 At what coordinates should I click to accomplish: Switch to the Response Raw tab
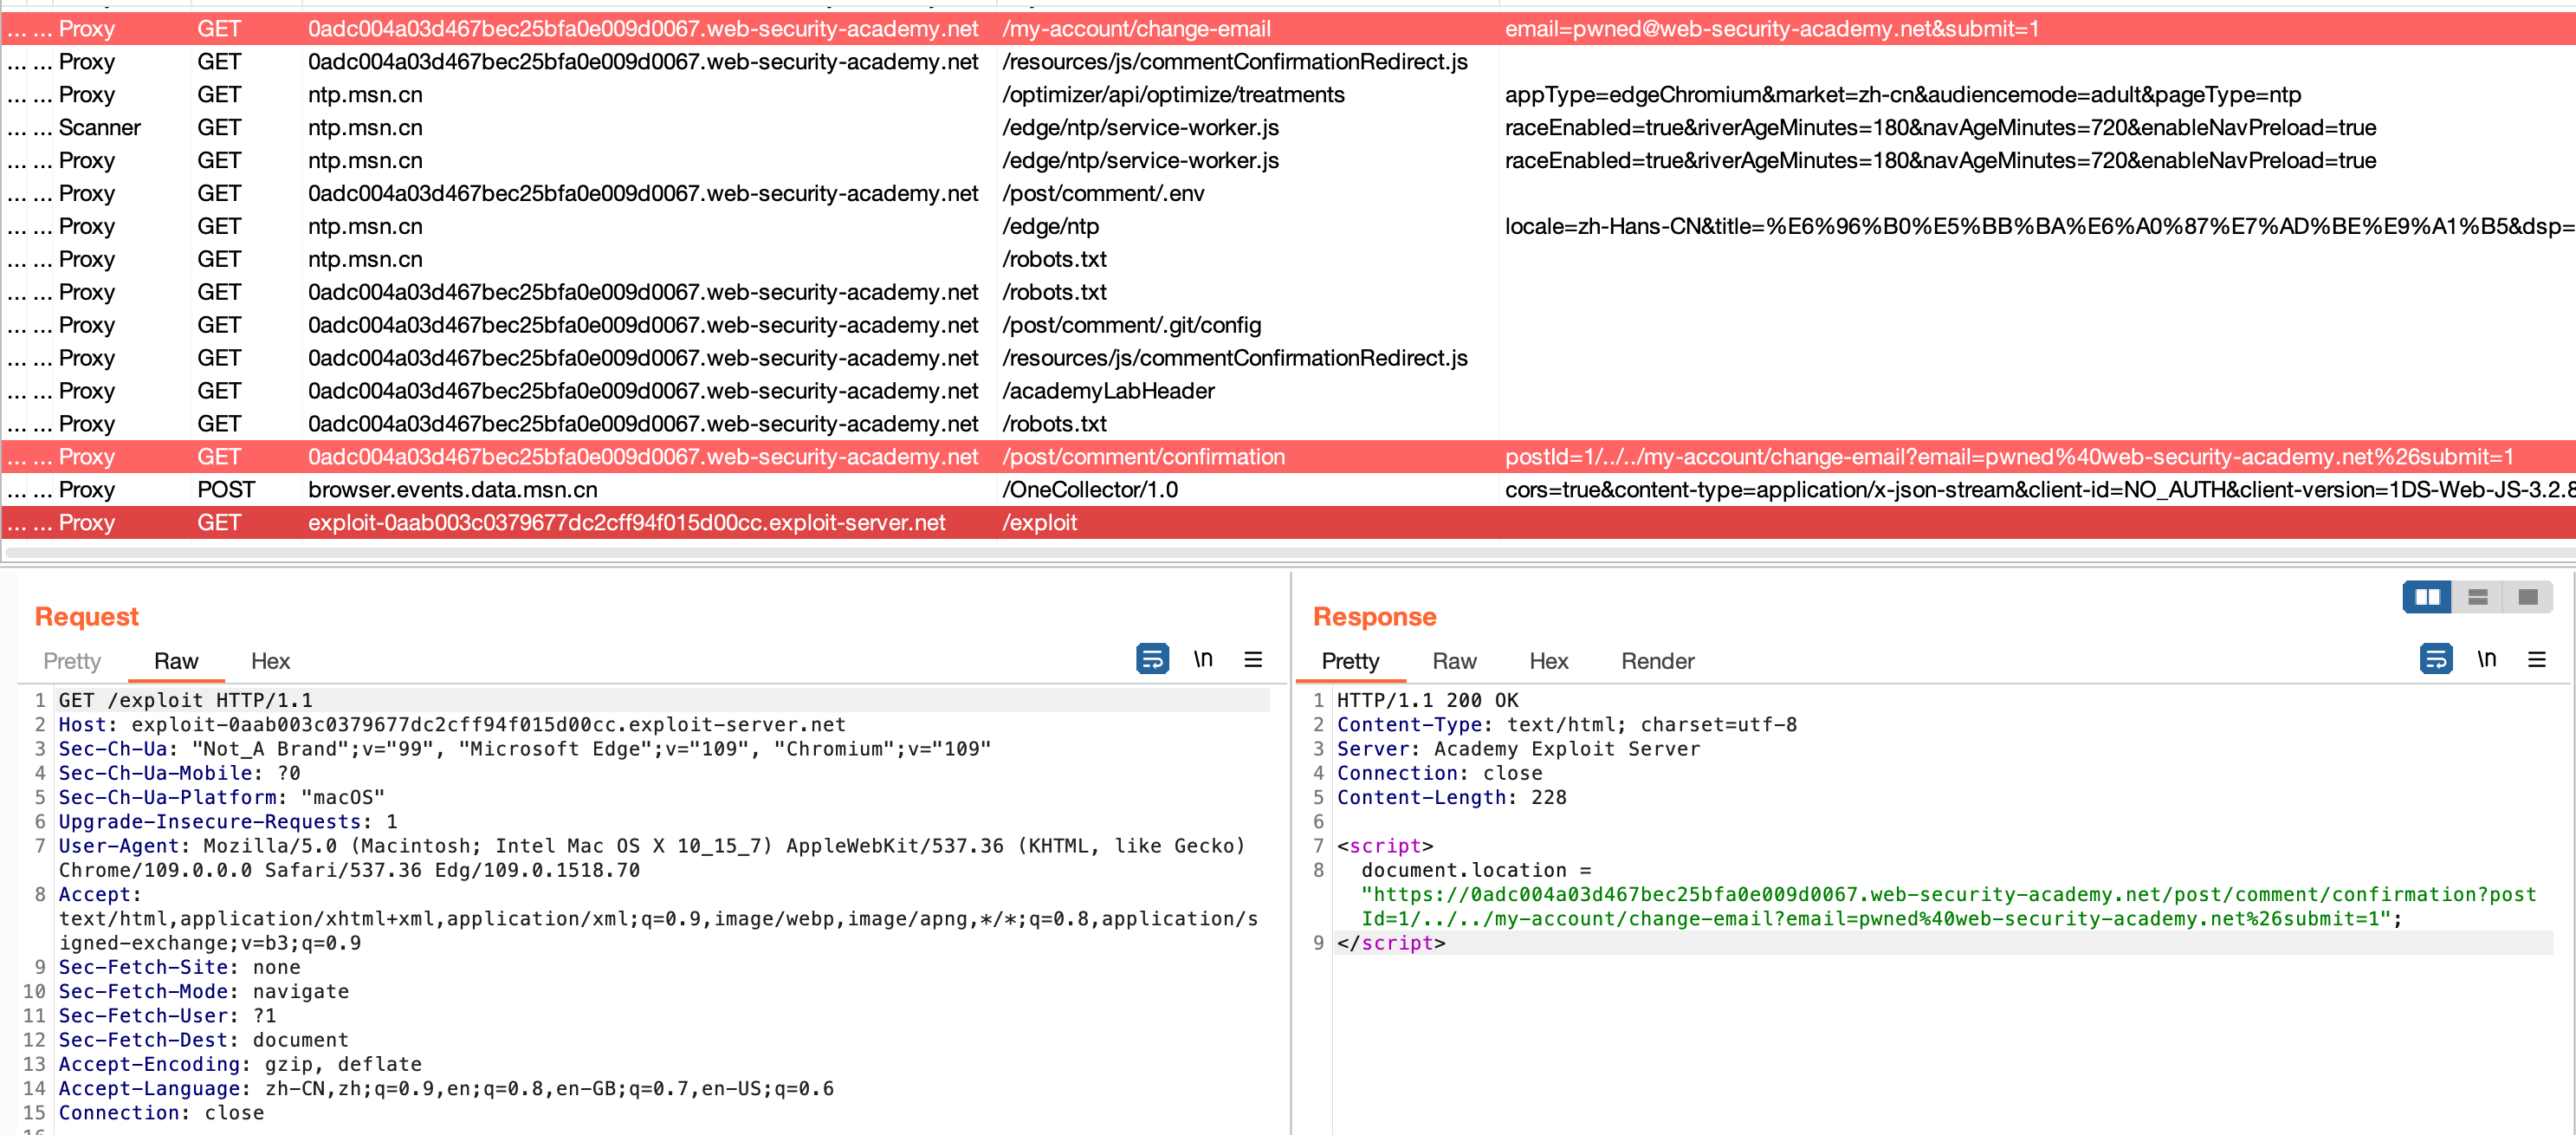click(x=1454, y=661)
